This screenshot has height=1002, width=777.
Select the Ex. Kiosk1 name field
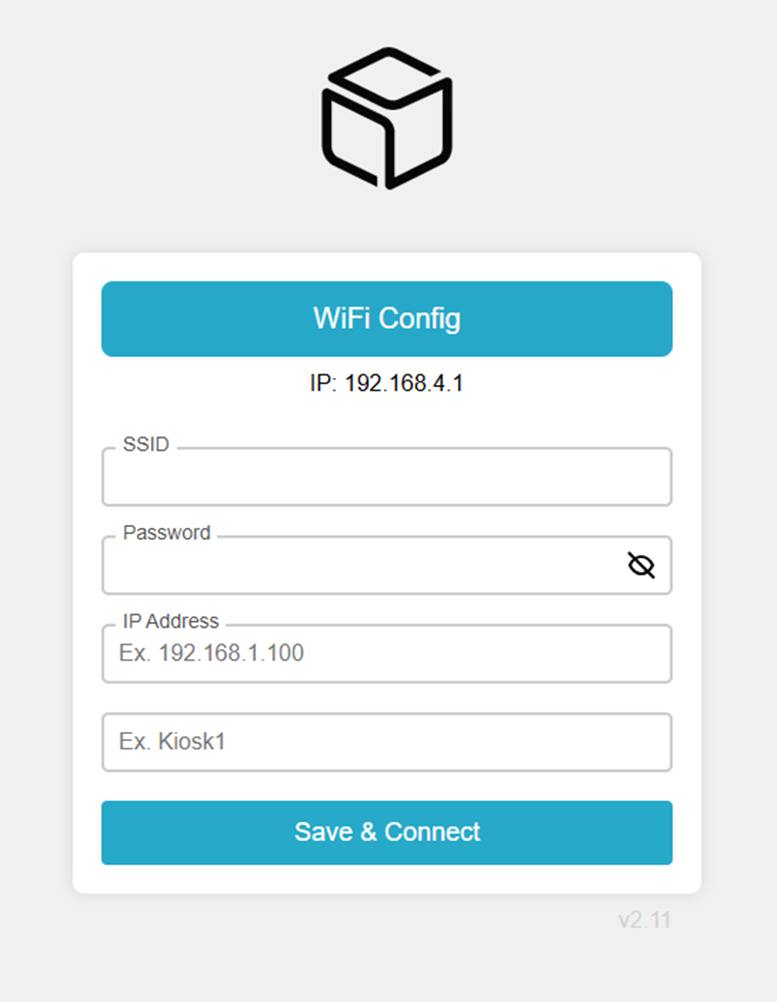[387, 742]
